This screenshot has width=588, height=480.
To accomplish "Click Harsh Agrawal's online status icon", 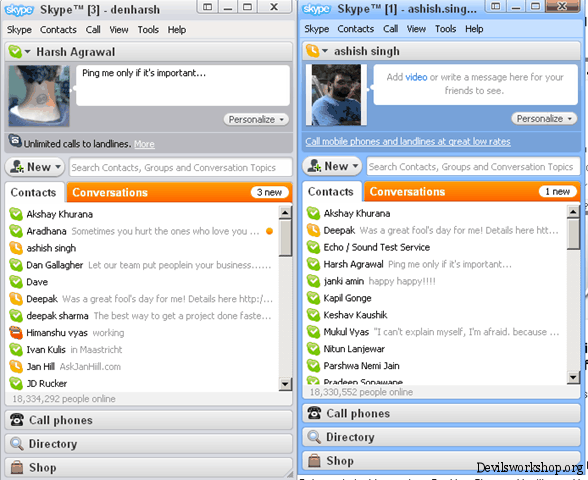I will pos(15,51).
